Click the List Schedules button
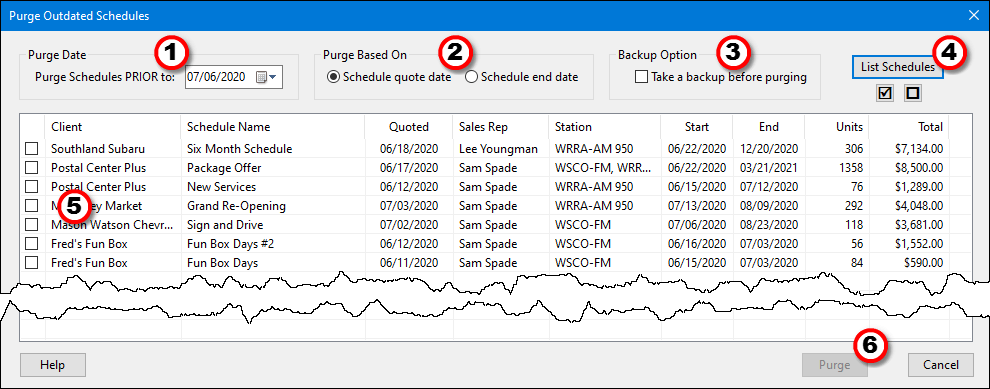 coord(897,66)
